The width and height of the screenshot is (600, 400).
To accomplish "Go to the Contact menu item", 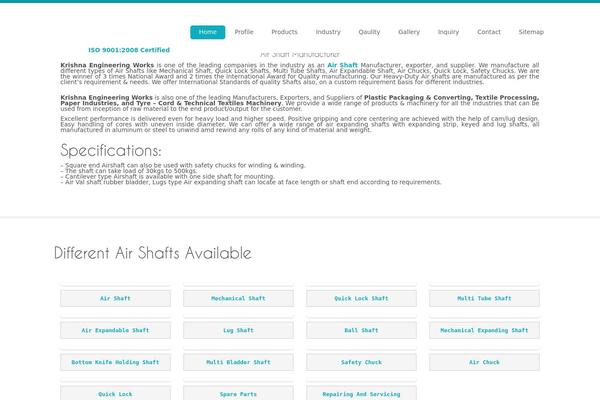I will (x=489, y=32).
